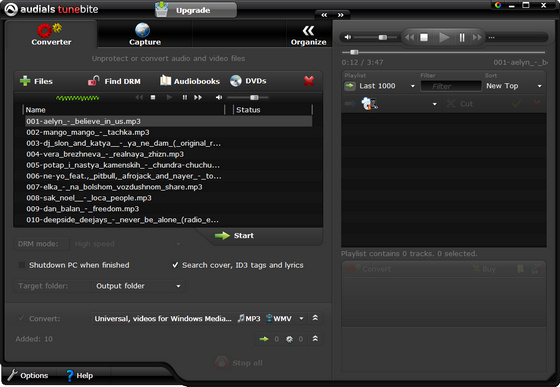560x387 pixels.
Task: Select 004-vera_brezhneva_-_realnaya_zhizn.mp3
Action: [x=169, y=154]
